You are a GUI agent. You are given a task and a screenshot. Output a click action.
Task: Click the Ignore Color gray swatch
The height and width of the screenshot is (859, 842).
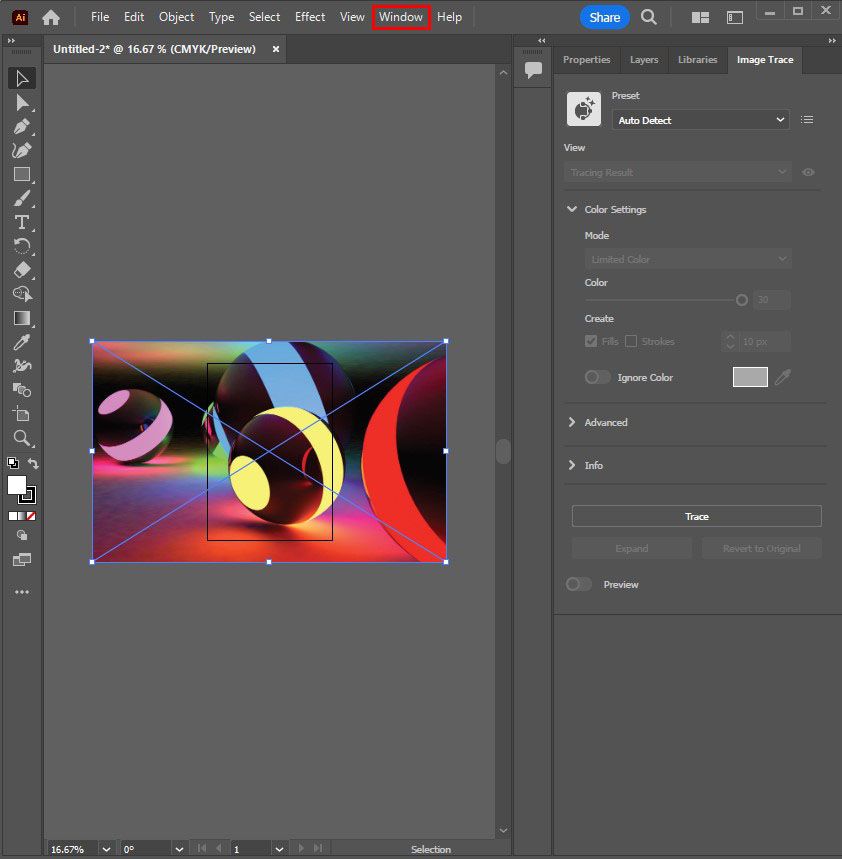coord(750,377)
